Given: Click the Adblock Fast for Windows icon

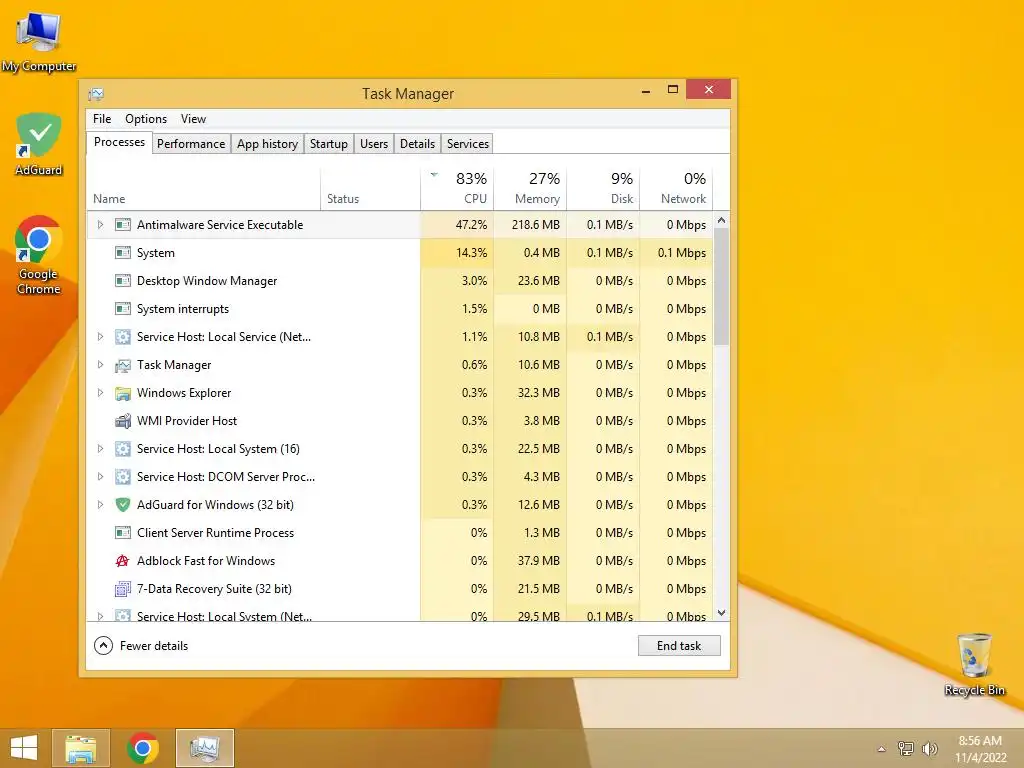Looking at the screenshot, I should tap(123, 561).
